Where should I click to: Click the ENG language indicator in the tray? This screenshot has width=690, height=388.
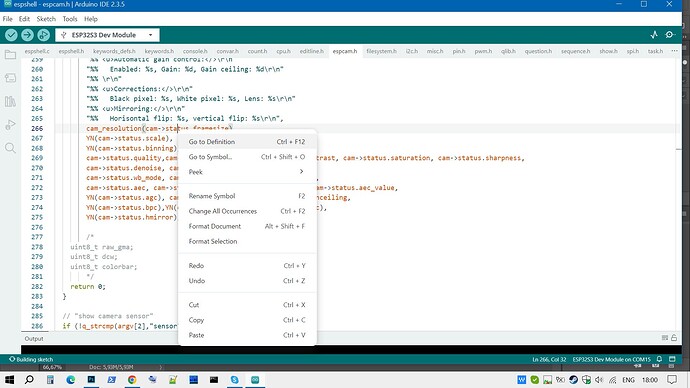628,380
